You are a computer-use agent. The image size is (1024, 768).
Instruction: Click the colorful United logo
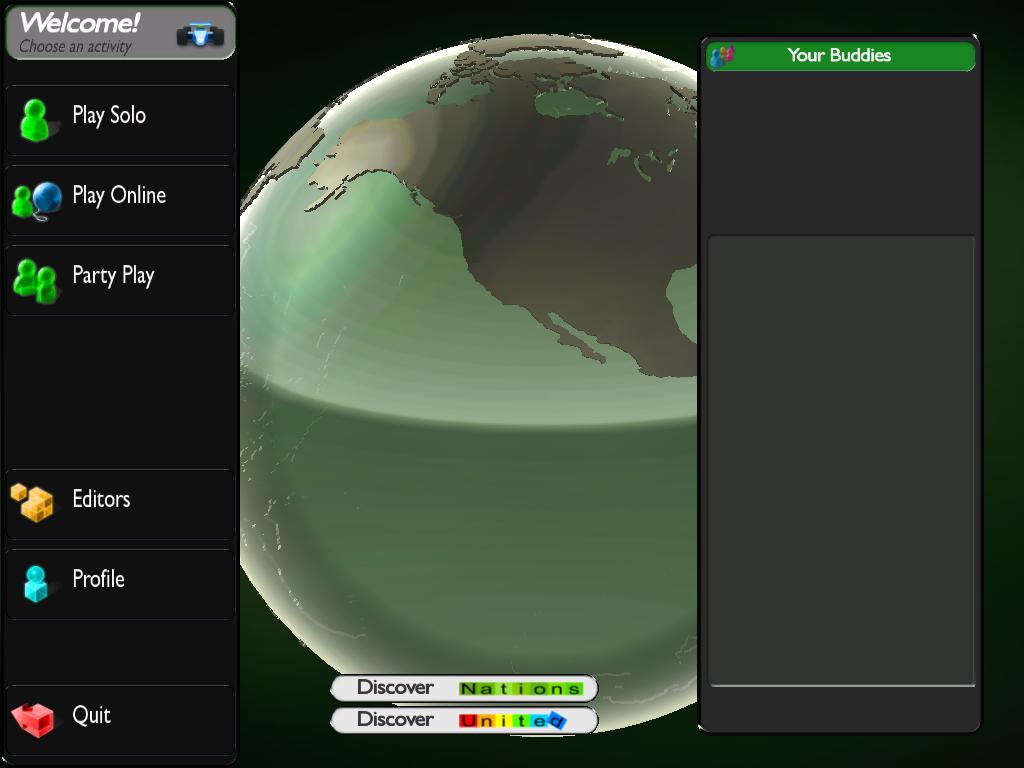(513, 720)
